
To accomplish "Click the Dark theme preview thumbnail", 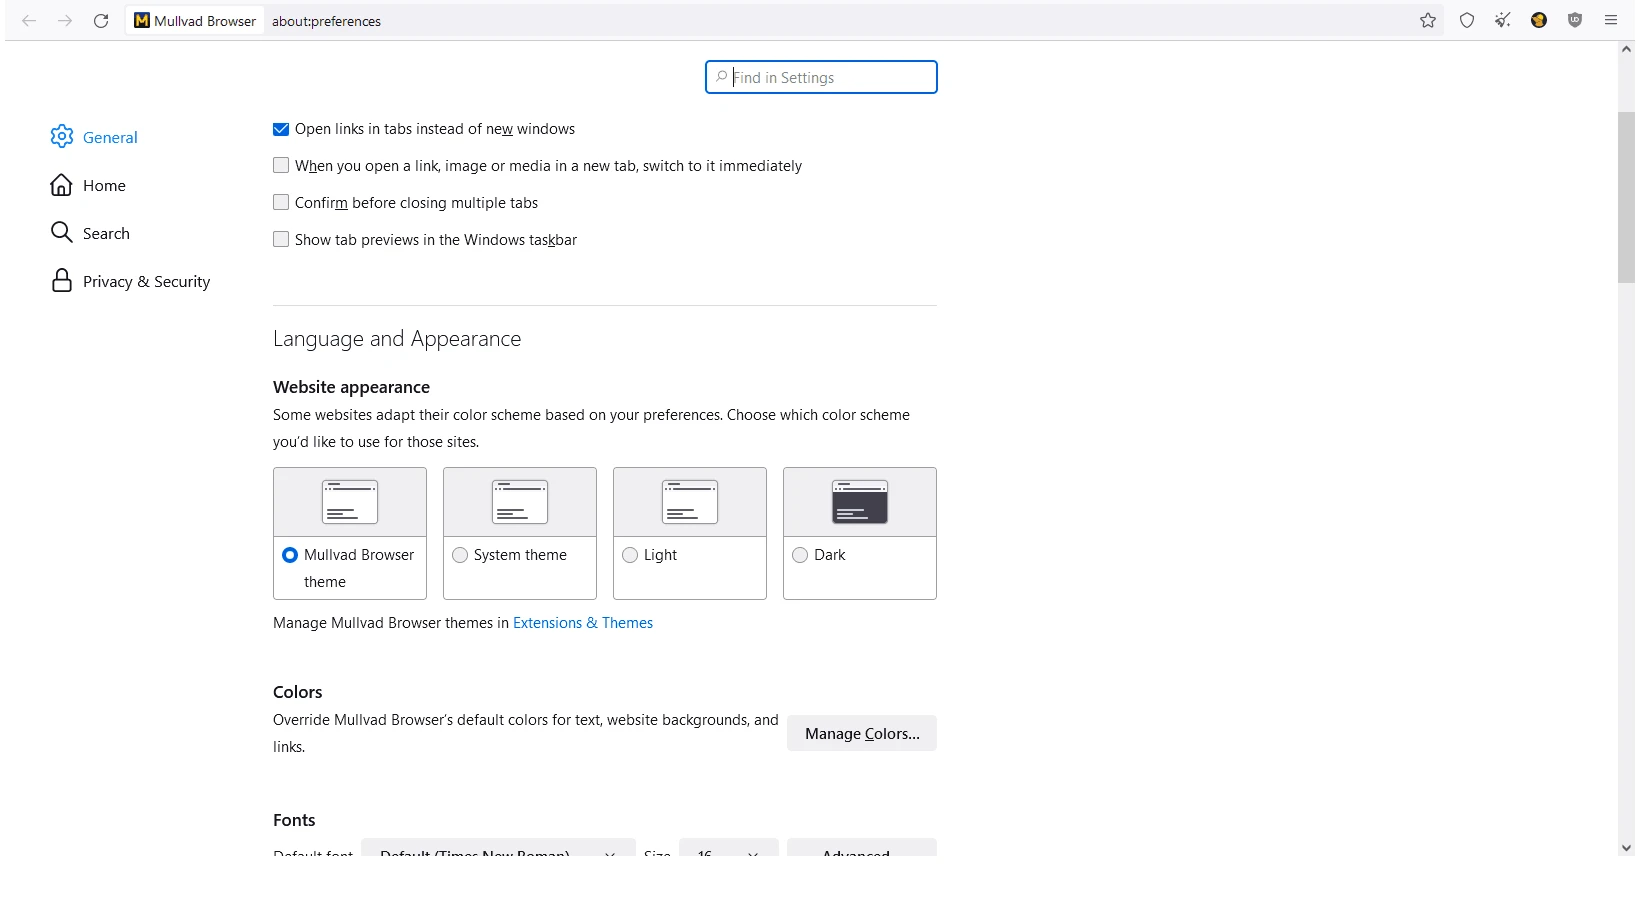I will 860,502.
